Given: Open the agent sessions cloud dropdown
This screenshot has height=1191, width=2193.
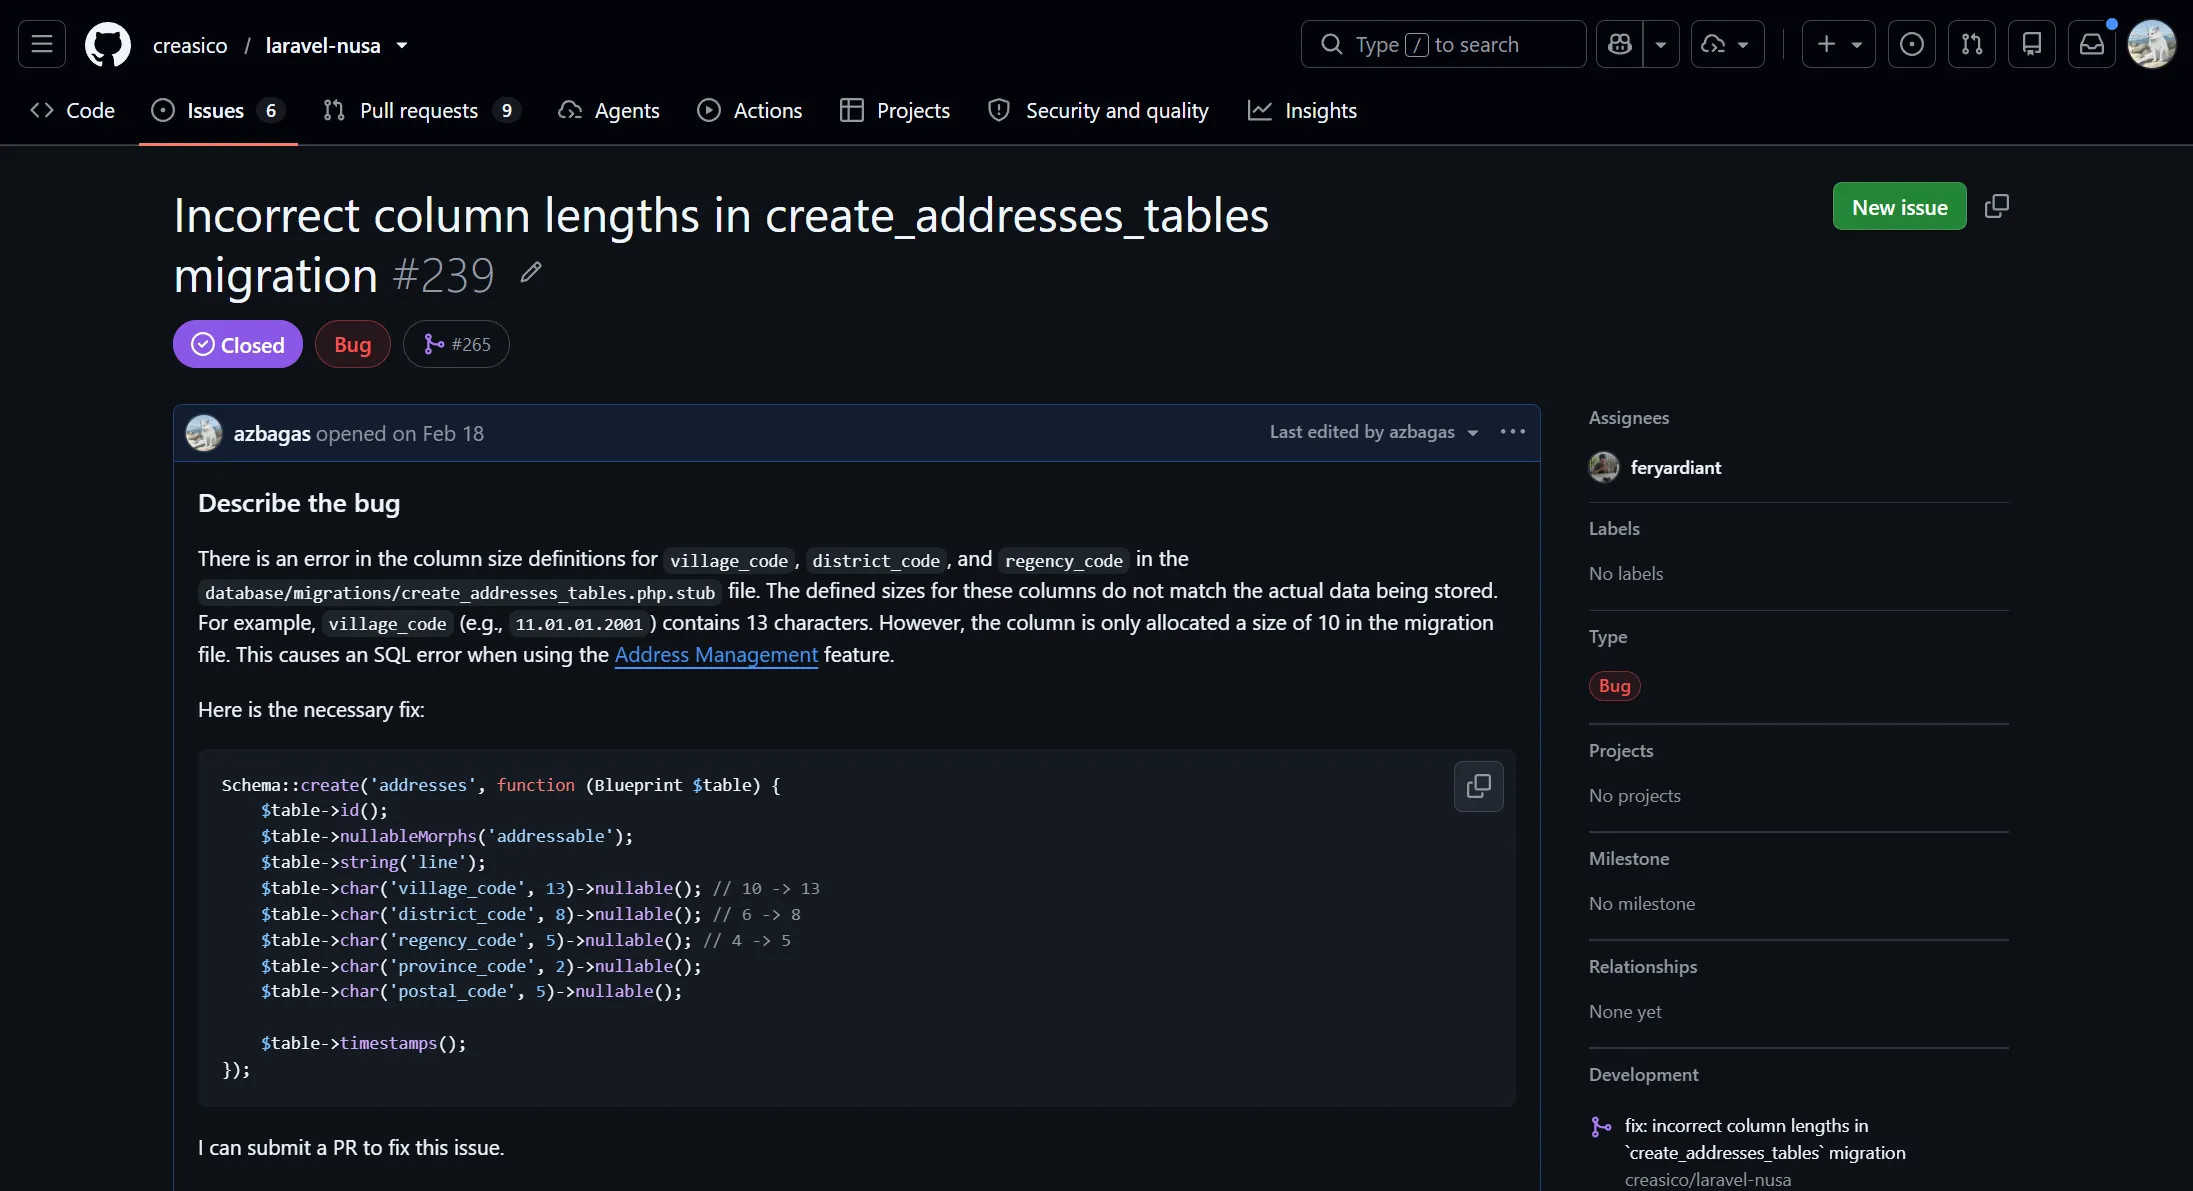Looking at the screenshot, I should [1727, 44].
